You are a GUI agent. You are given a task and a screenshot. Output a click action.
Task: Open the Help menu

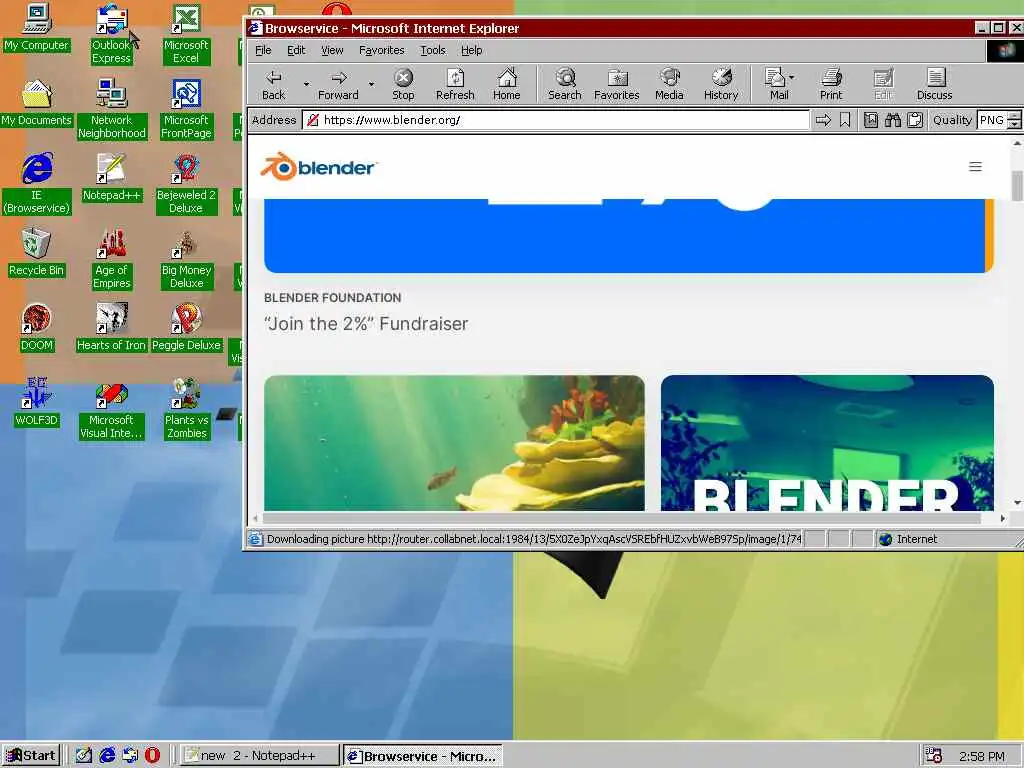click(472, 50)
